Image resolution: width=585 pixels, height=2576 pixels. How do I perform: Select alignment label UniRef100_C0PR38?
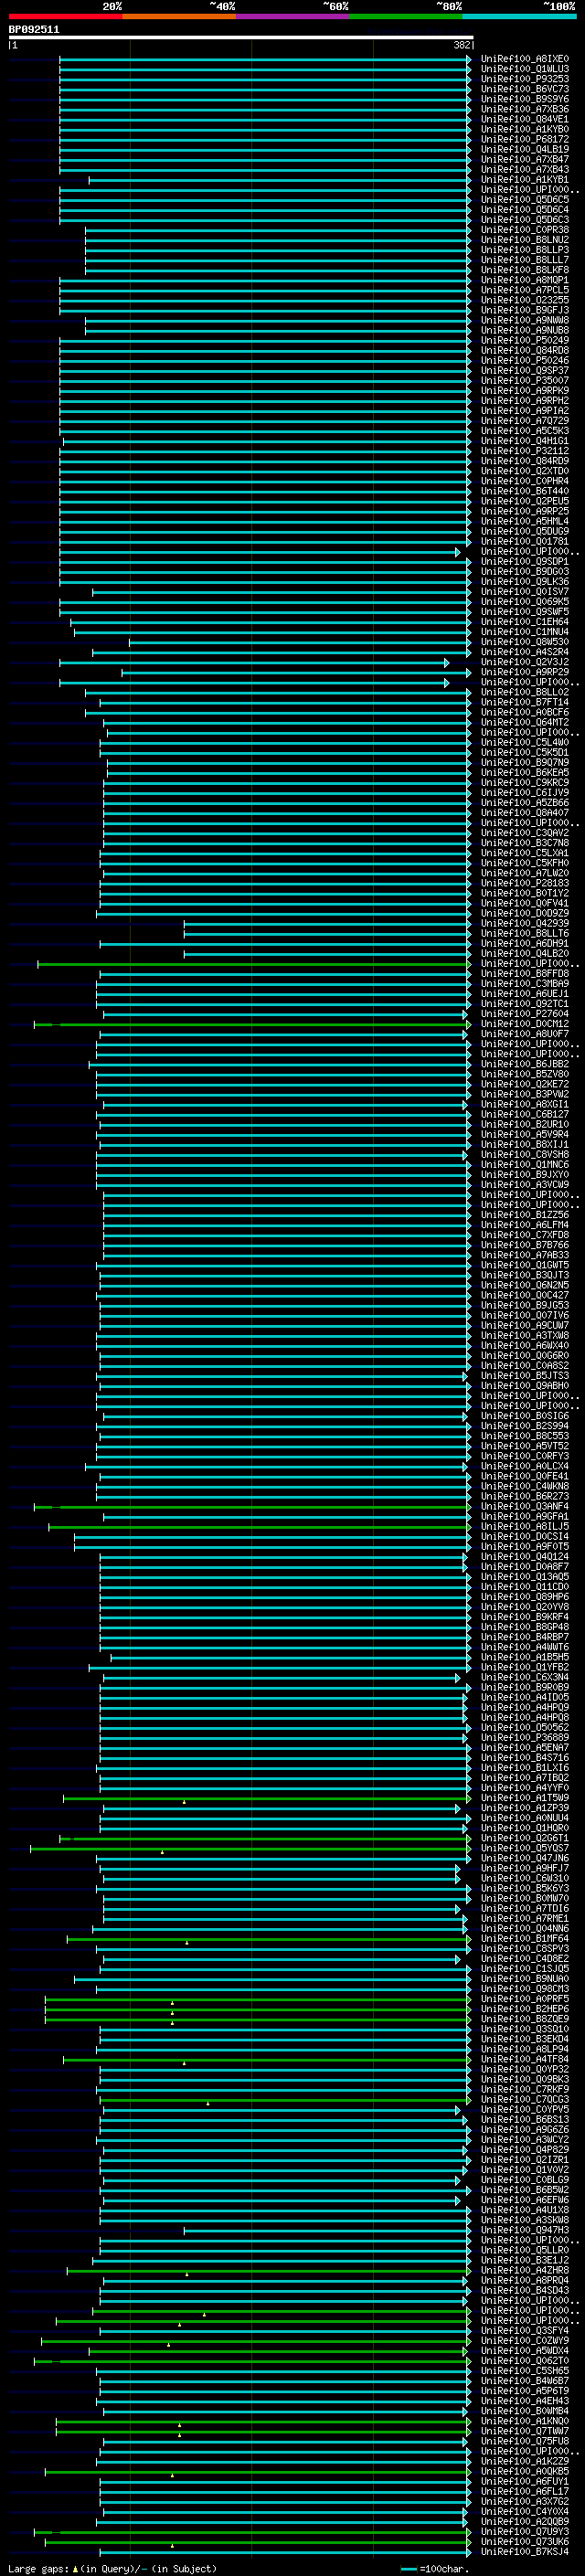(x=525, y=230)
